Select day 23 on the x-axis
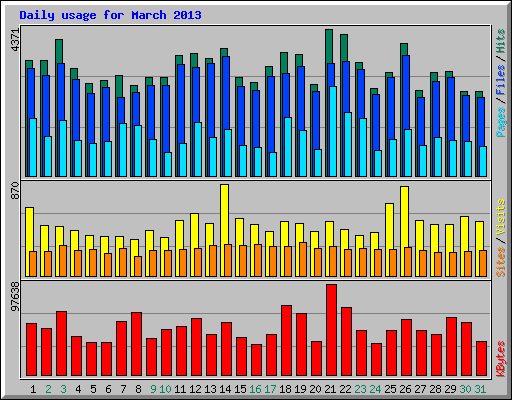 360,389
